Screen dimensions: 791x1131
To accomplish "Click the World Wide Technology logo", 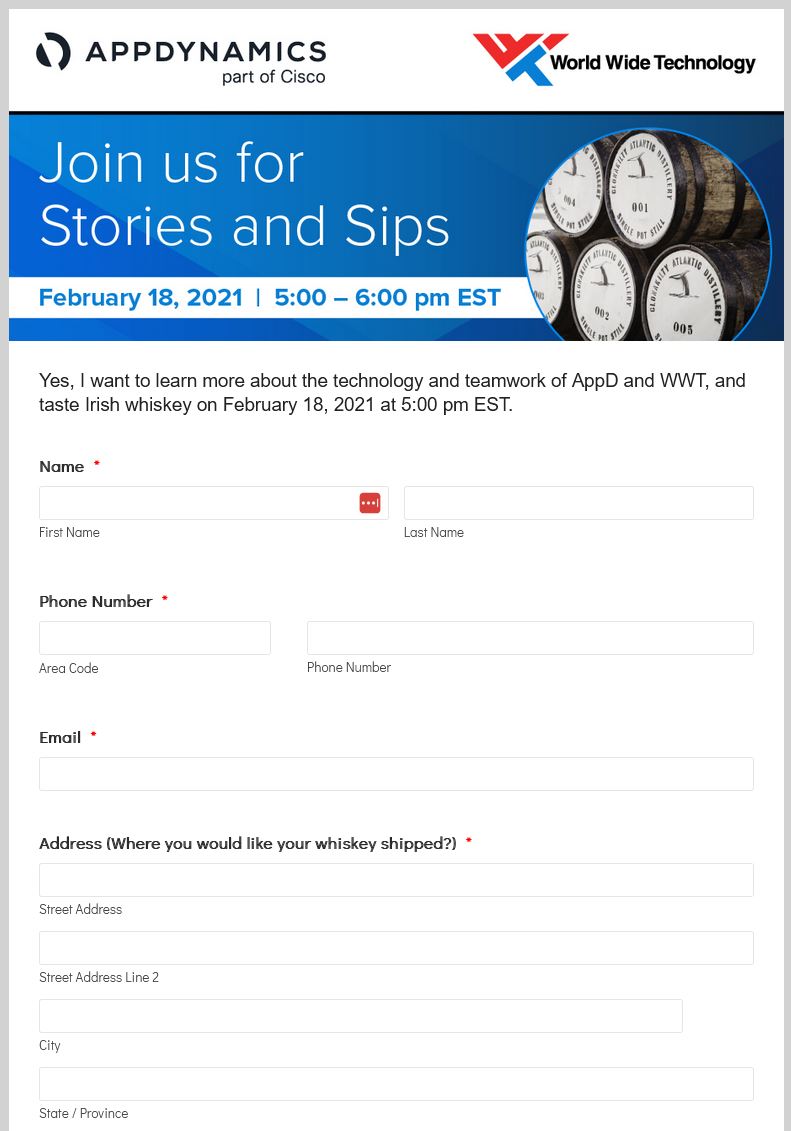I will click(614, 60).
